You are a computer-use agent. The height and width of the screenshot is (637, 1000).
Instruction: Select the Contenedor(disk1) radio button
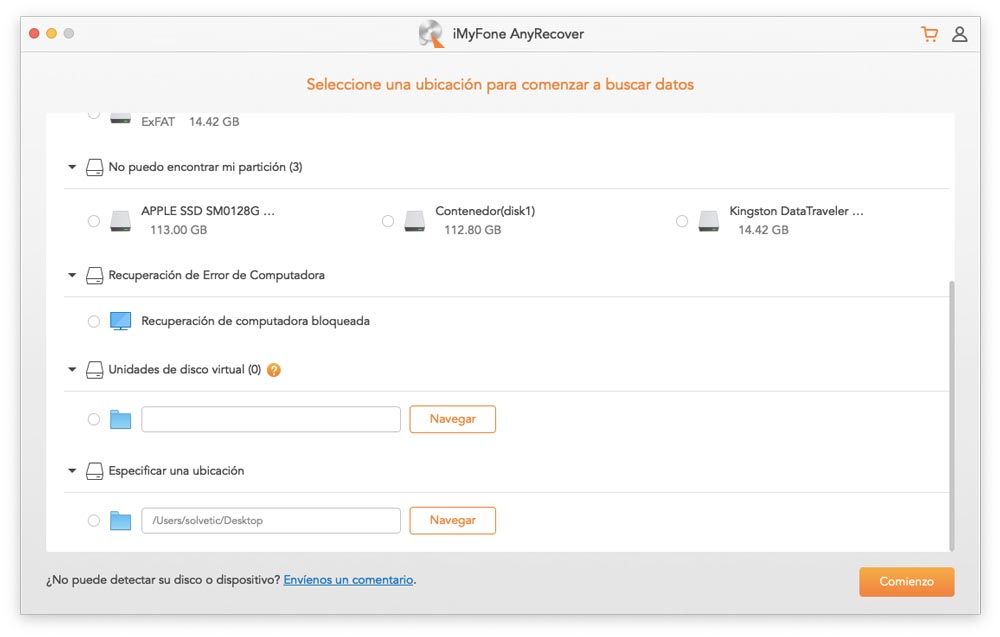point(388,221)
